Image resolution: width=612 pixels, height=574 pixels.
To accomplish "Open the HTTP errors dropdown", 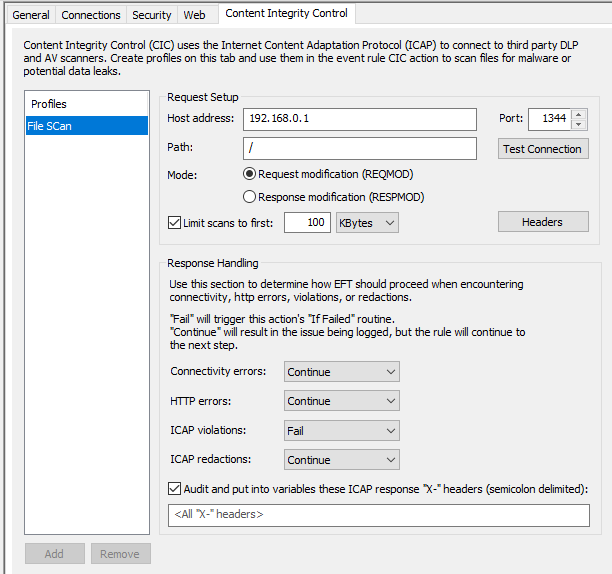I will click(x=341, y=401).
